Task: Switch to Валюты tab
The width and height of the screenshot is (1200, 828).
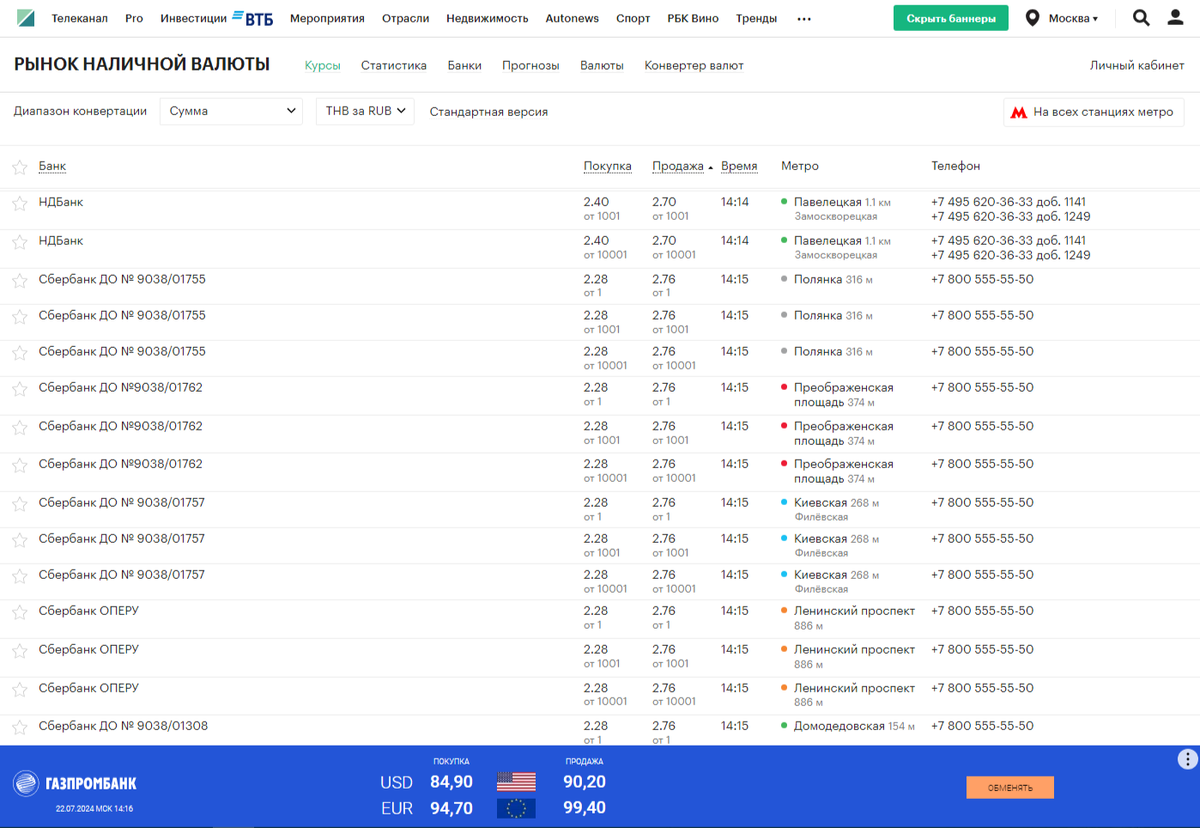Action: pyautogui.click(x=602, y=65)
